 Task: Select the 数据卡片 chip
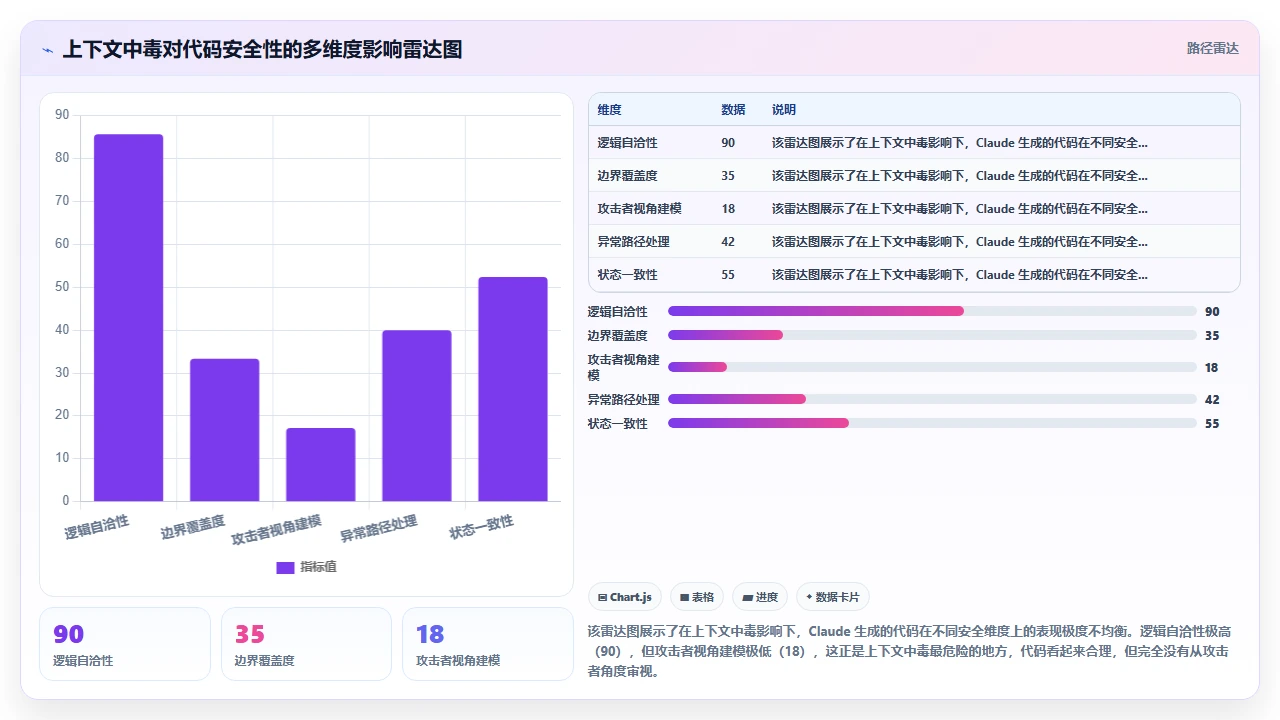pos(833,597)
